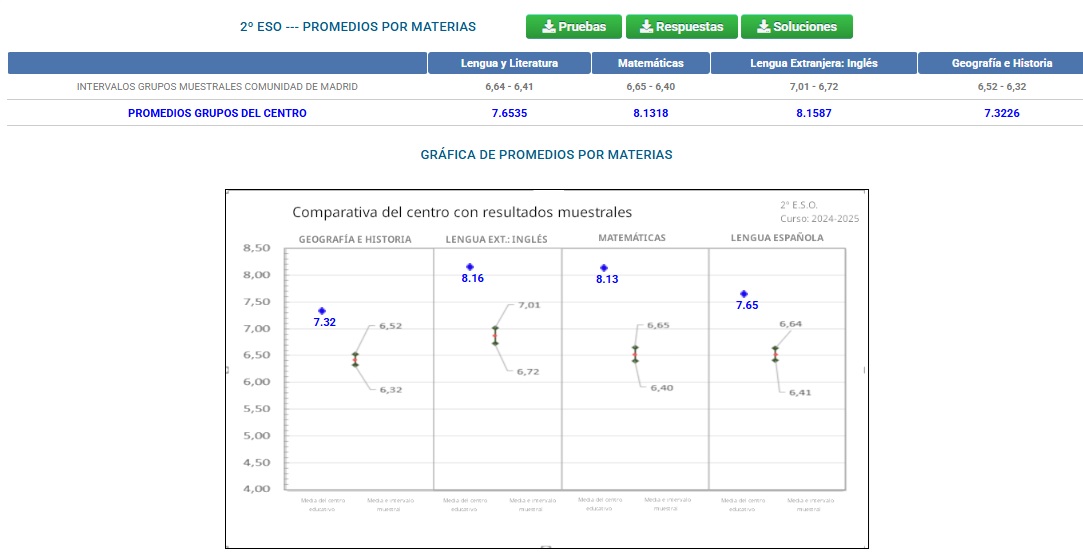The height and width of the screenshot is (552, 1083).
Task: Click the download icon on the Pruebas button
Action: point(548,27)
